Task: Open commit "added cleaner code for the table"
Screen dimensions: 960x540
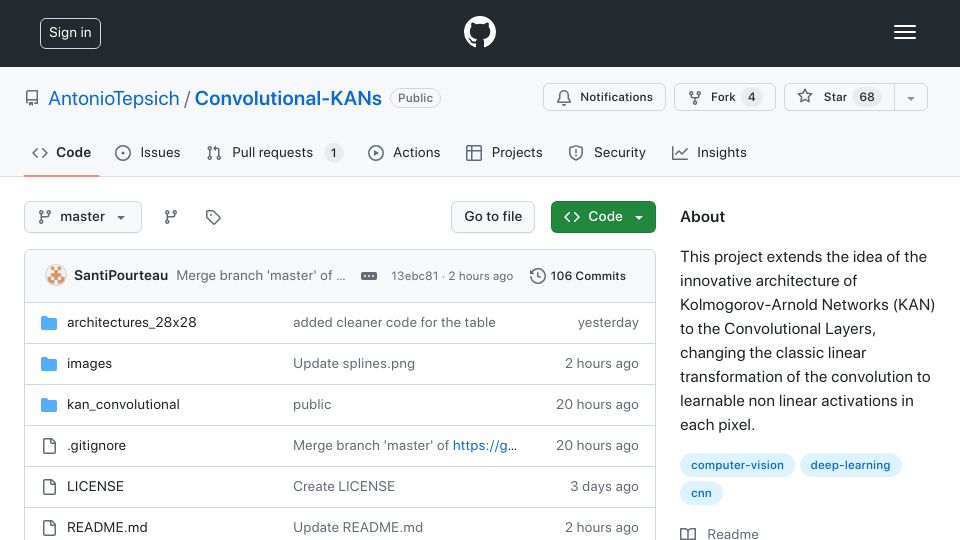Action: (x=394, y=323)
